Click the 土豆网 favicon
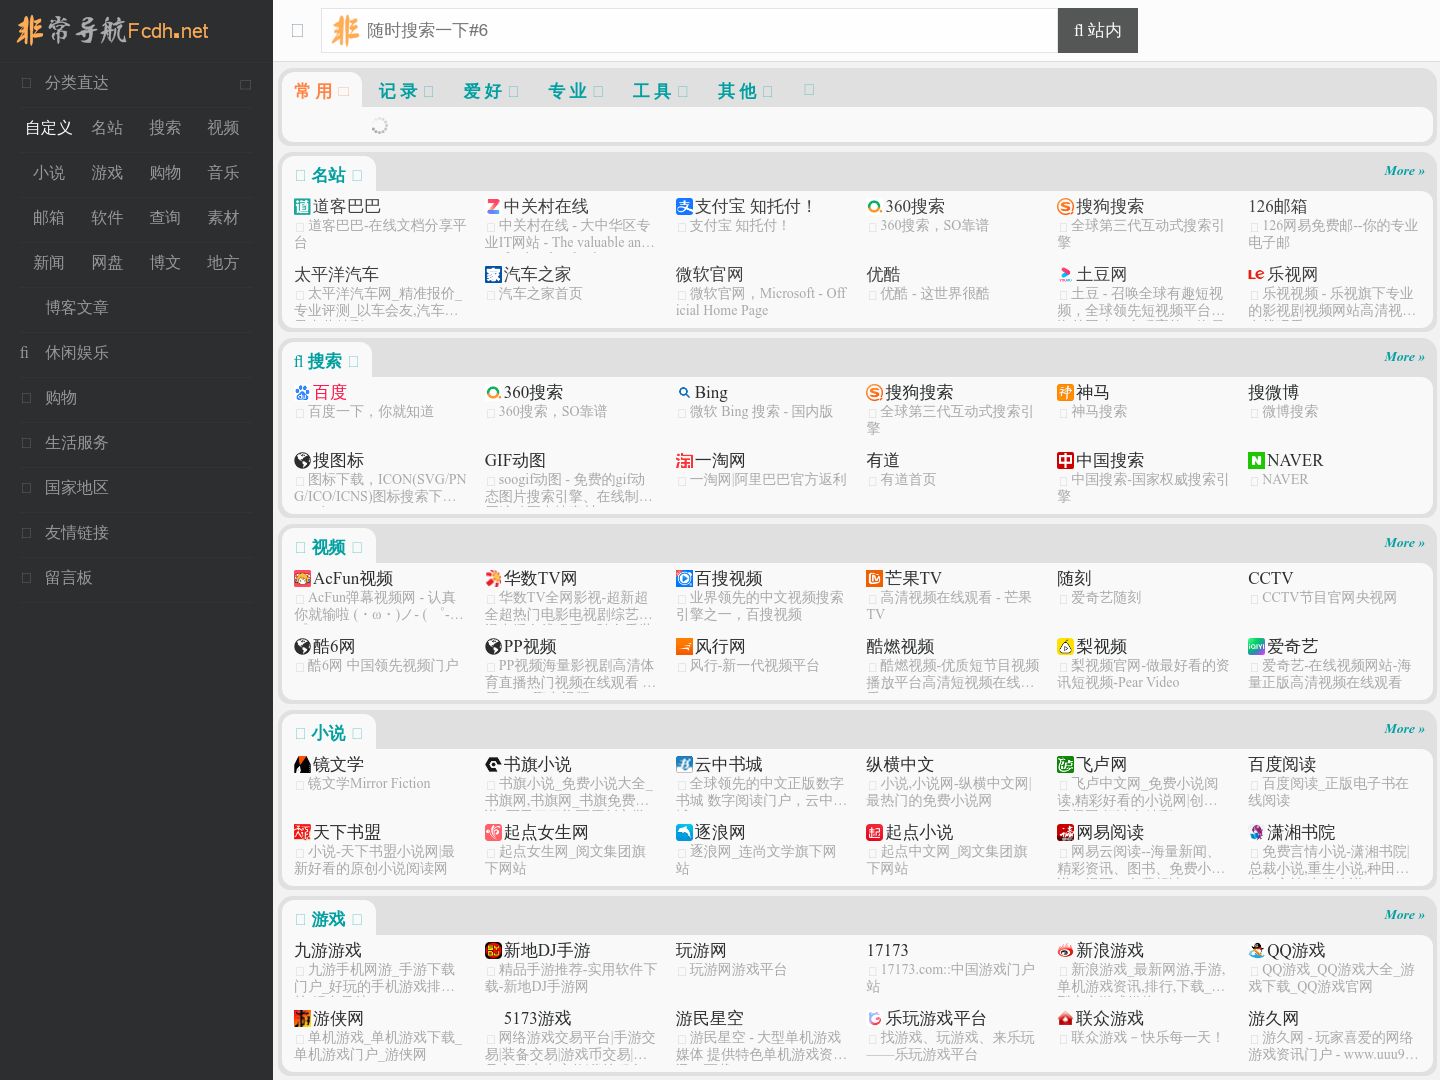 coord(1065,275)
